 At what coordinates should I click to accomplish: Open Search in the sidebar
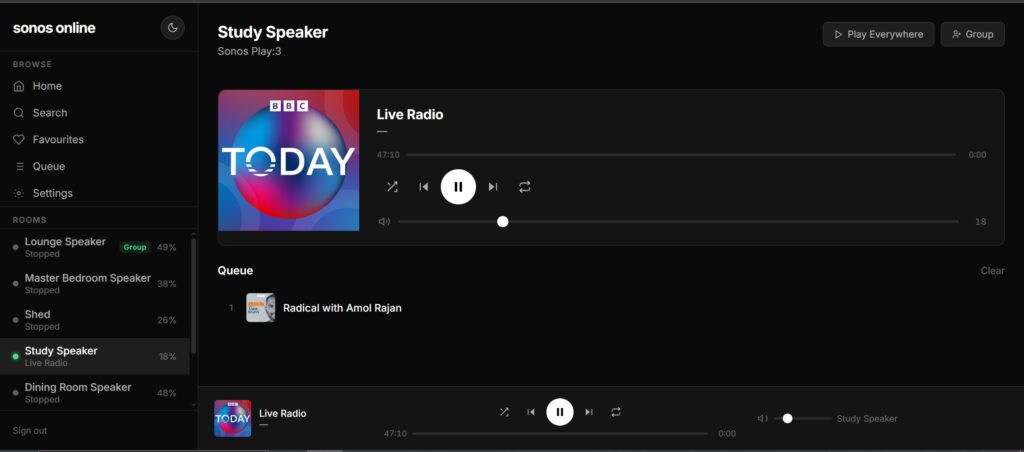click(x=99, y=113)
